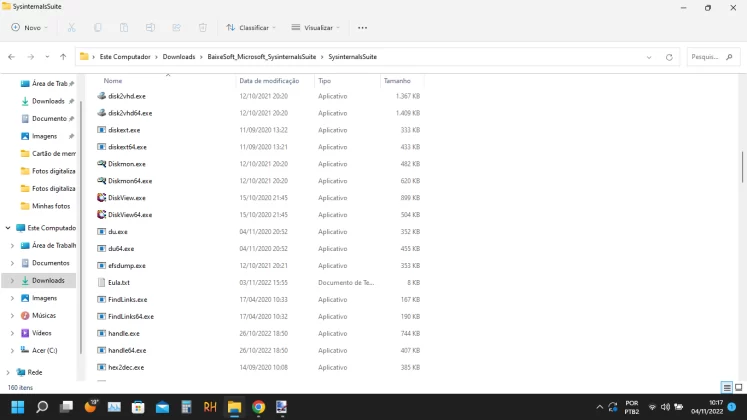Click the Paste icon in toolbar
The width and height of the screenshot is (747, 420).
coord(124,28)
